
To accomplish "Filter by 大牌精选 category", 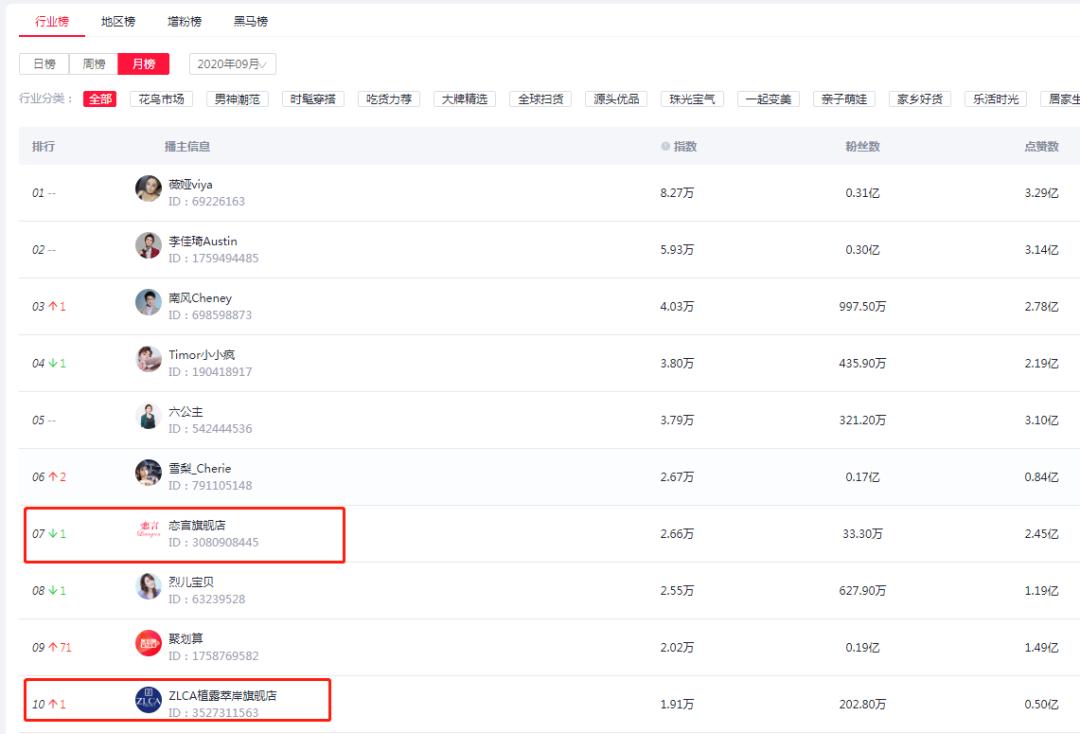I will [x=464, y=98].
